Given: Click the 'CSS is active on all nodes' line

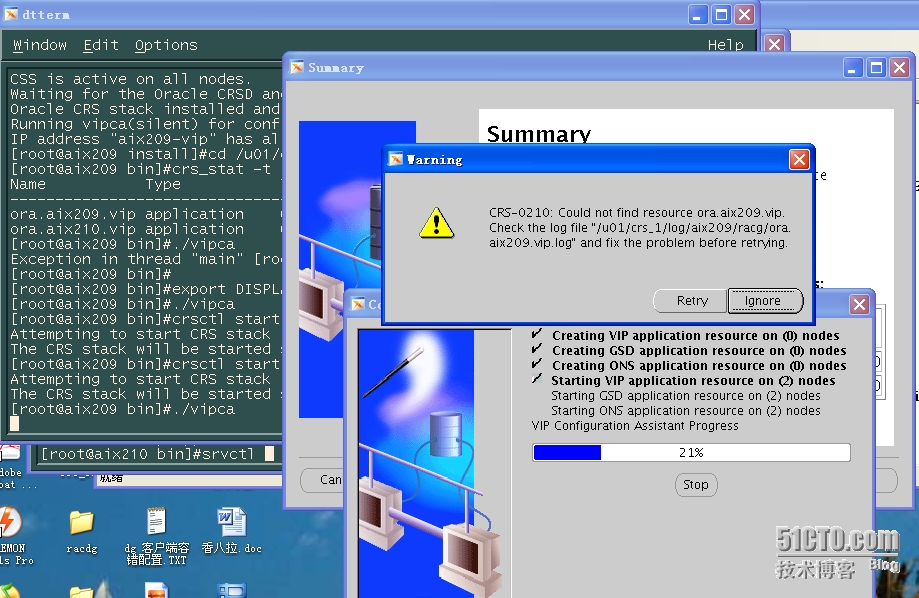Looking at the screenshot, I should pos(130,79).
